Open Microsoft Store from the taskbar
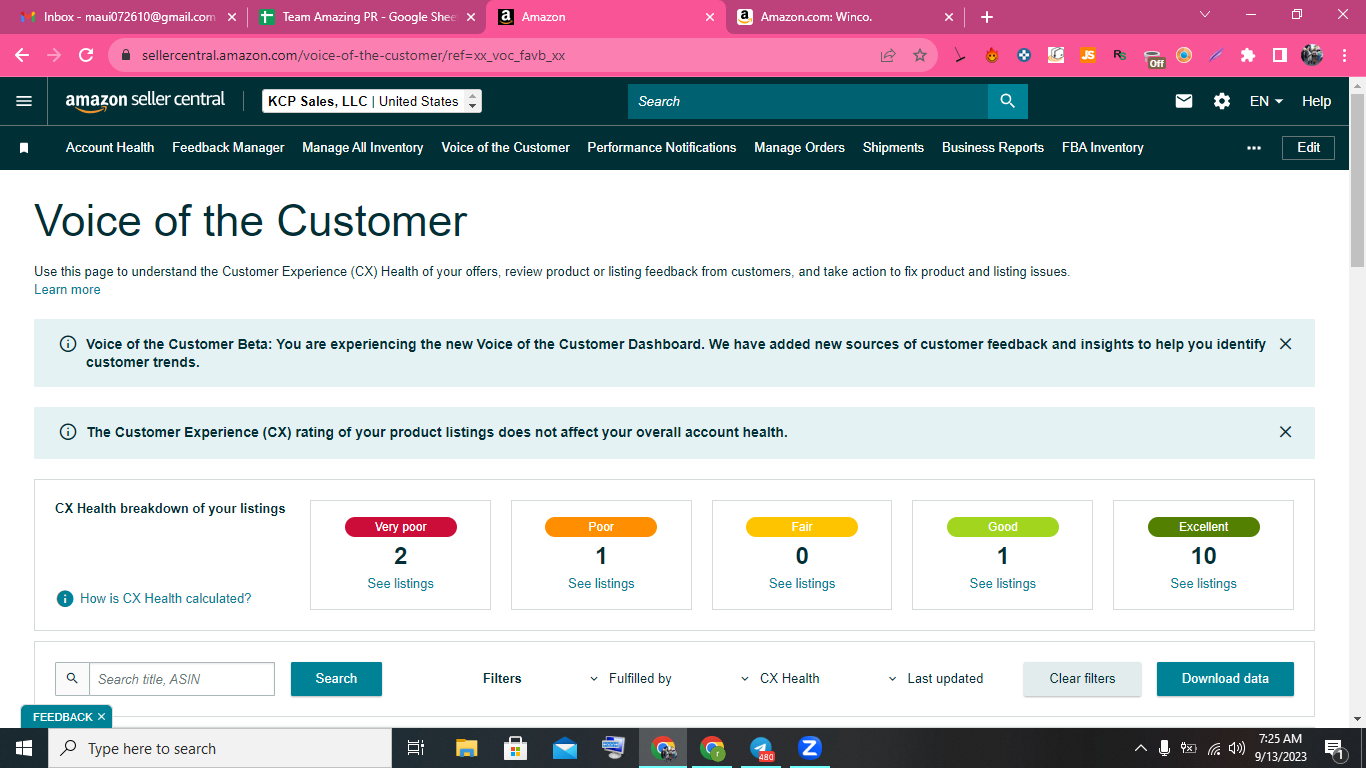1366x768 pixels. click(x=516, y=748)
